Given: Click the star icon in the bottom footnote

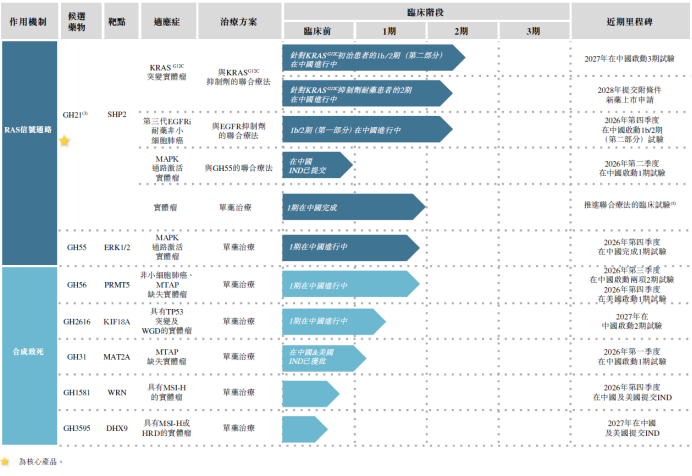Looking at the screenshot, I should click(x=6, y=461).
